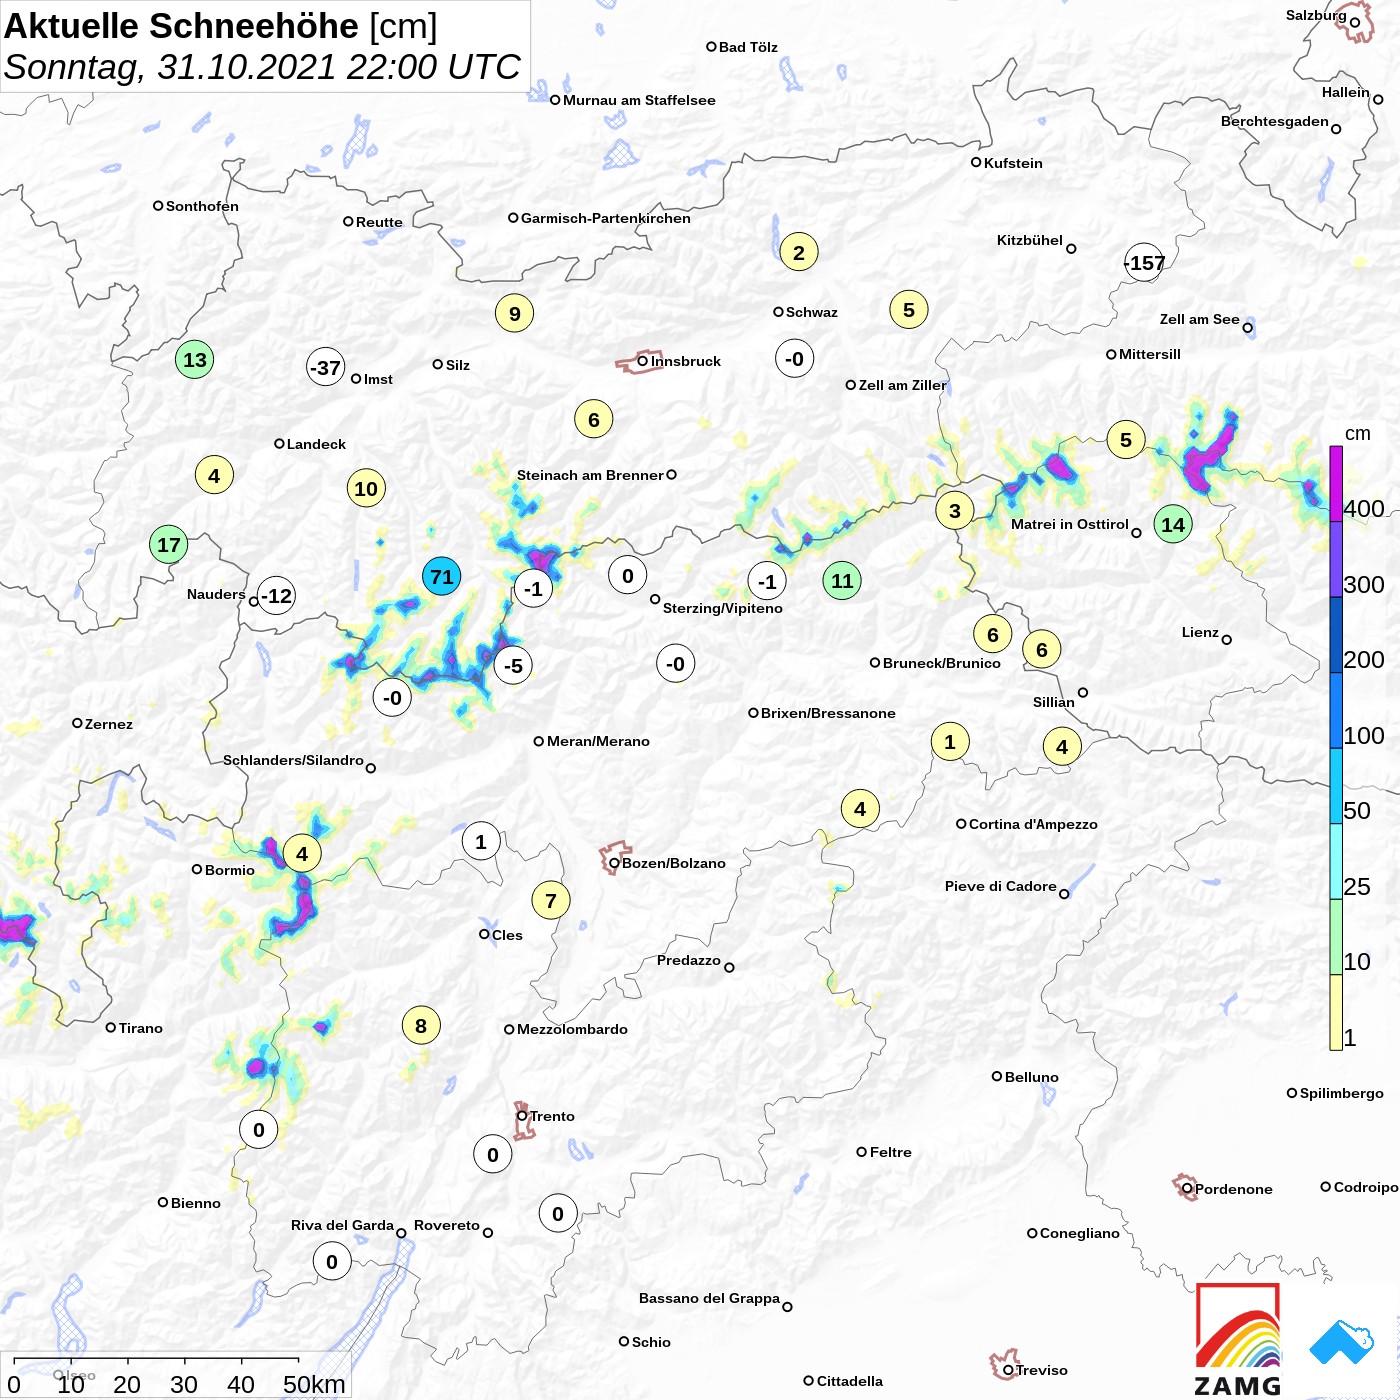Image resolution: width=1400 pixels, height=1400 pixels.
Task: Click the 50km label on the scale bar
Action: point(314,1384)
